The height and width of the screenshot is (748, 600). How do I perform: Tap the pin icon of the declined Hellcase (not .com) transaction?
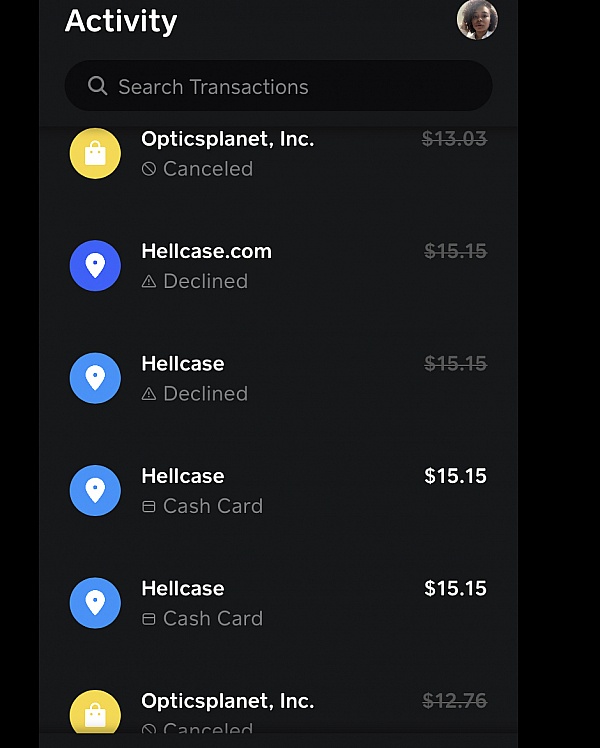95,378
